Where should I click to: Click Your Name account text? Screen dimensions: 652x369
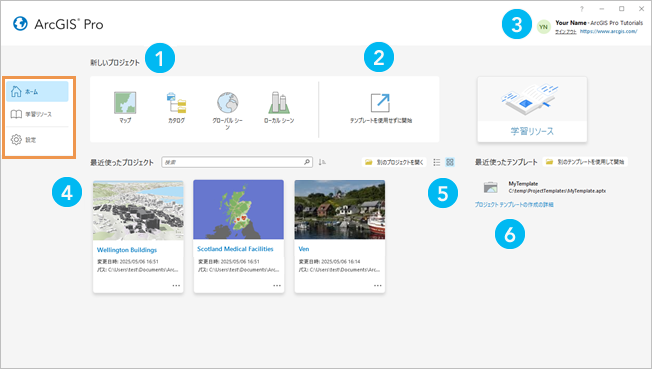coord(570,23)
